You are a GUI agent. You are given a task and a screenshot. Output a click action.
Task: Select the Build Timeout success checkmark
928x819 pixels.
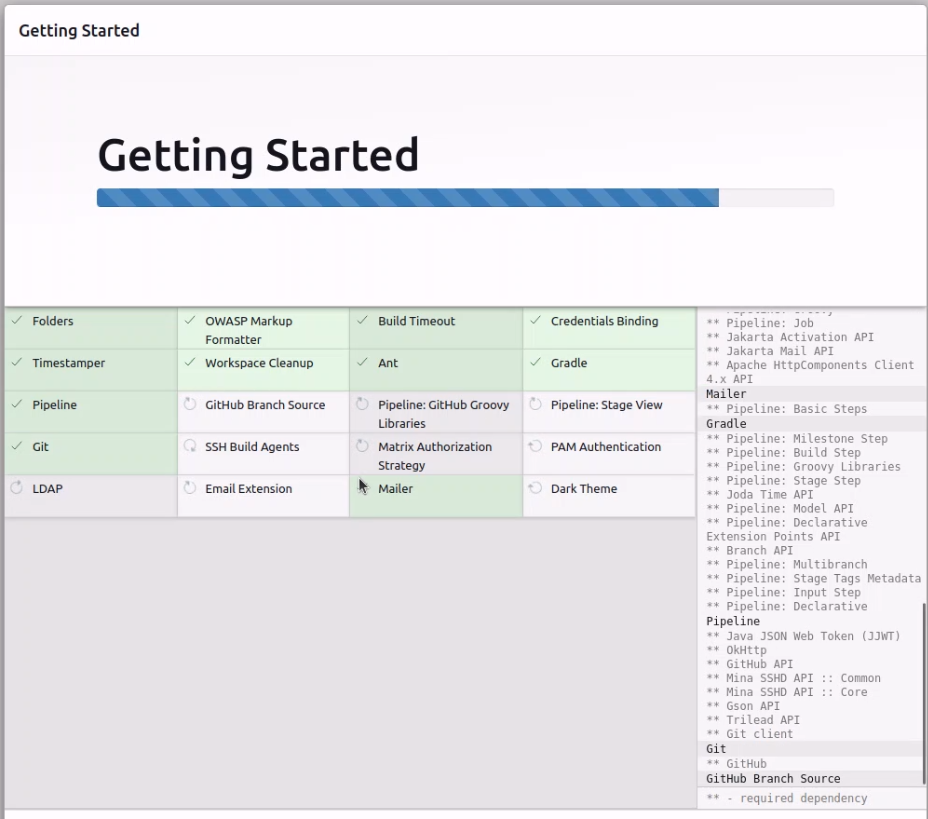(x=362, y=321)
